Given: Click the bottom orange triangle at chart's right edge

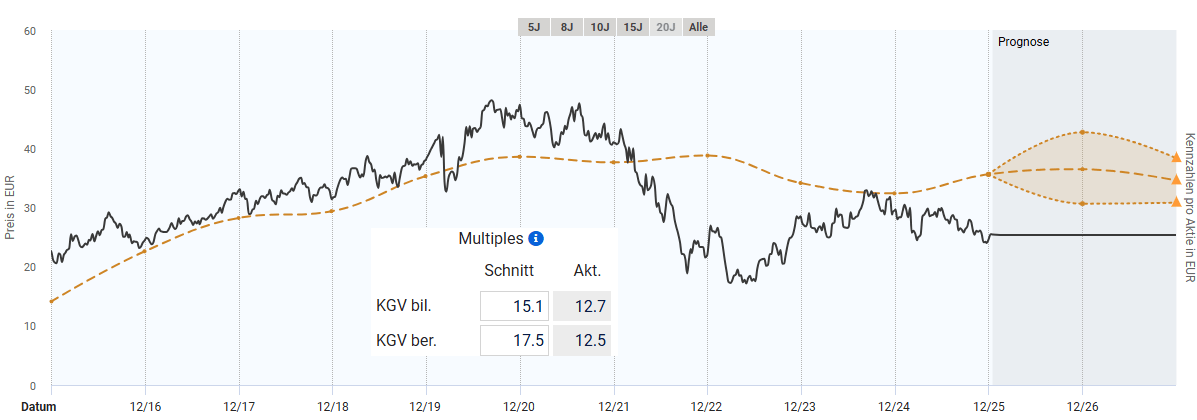Looking at the screenshot, I should point(1176,202).
